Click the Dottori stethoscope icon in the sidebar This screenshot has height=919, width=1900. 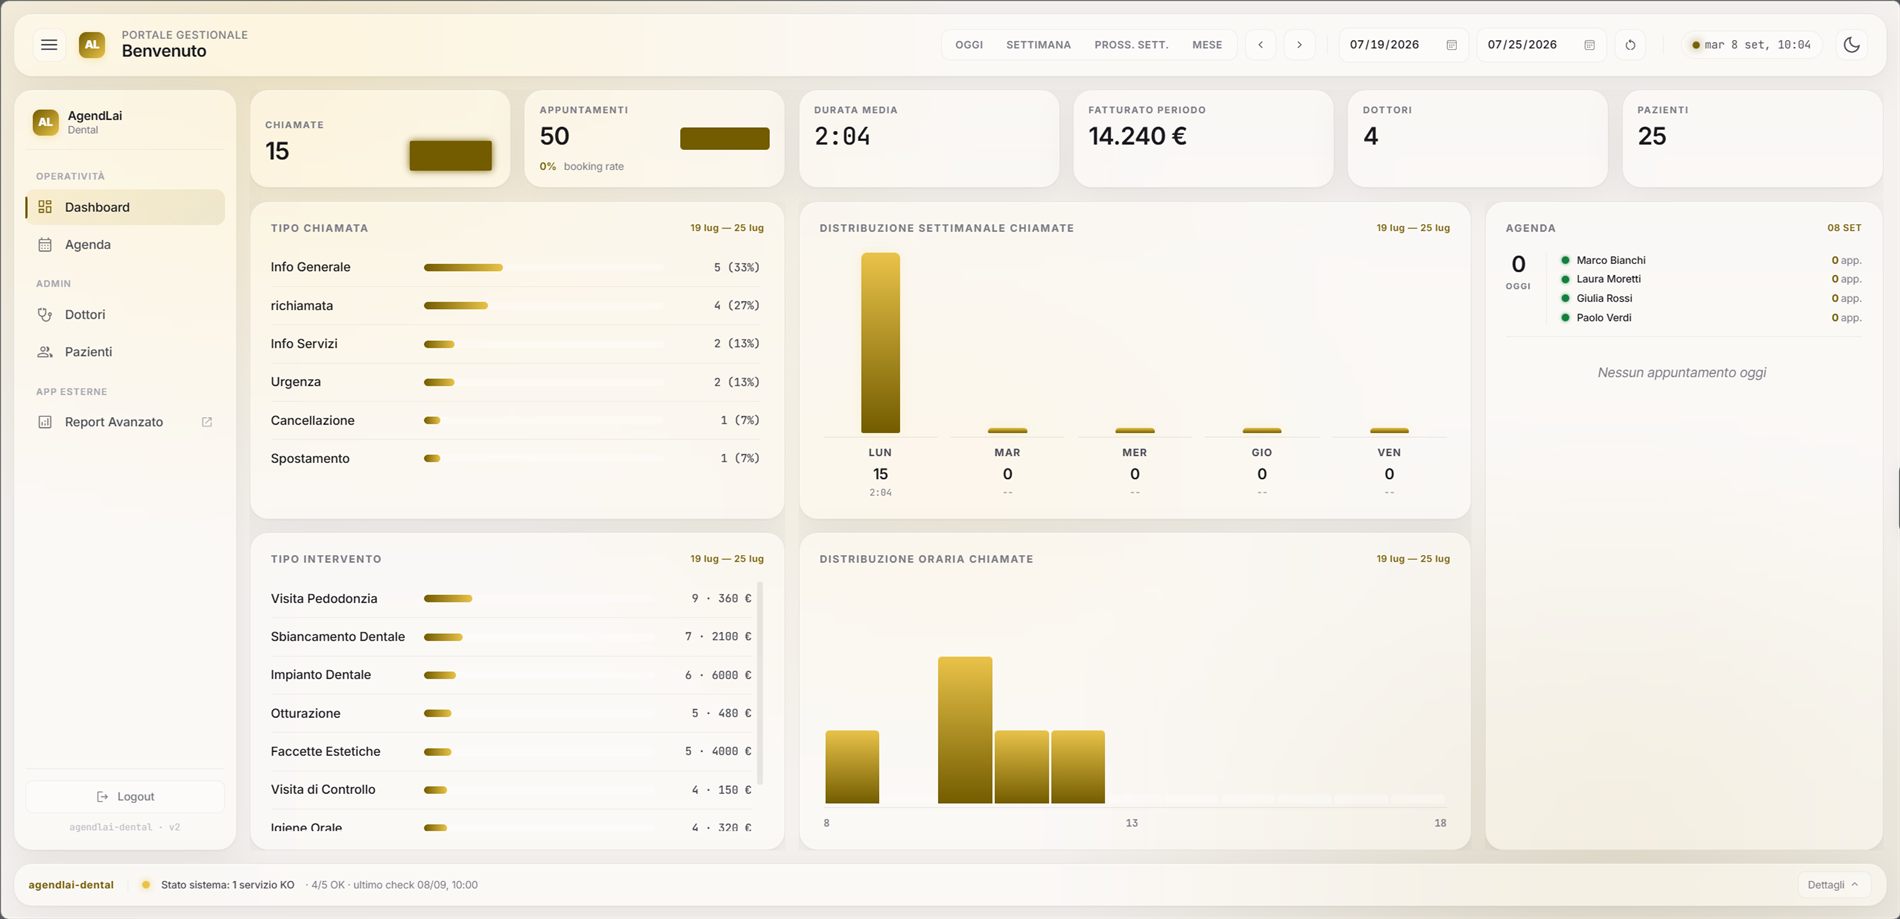(45, 314)
